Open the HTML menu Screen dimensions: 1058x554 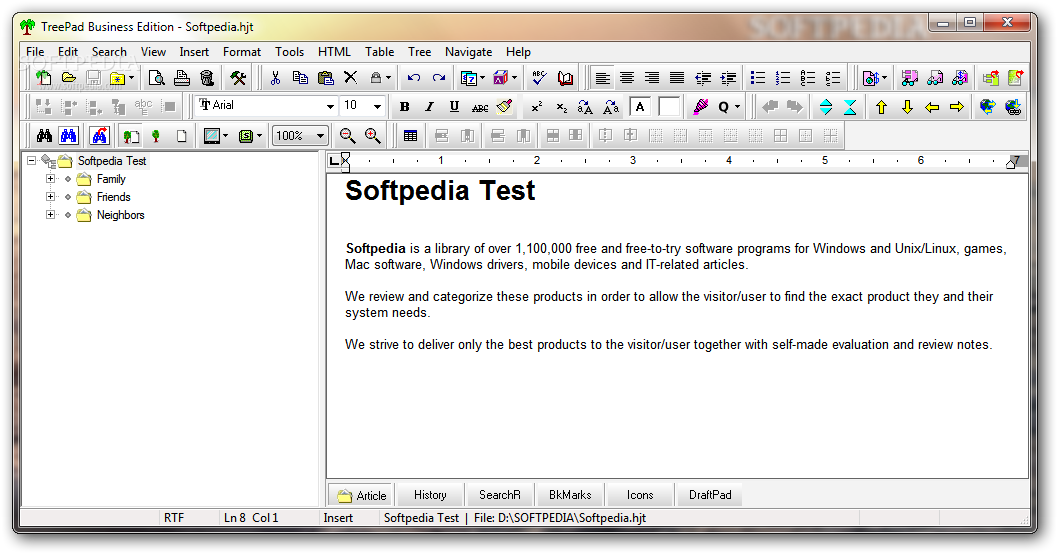(334, 52)
